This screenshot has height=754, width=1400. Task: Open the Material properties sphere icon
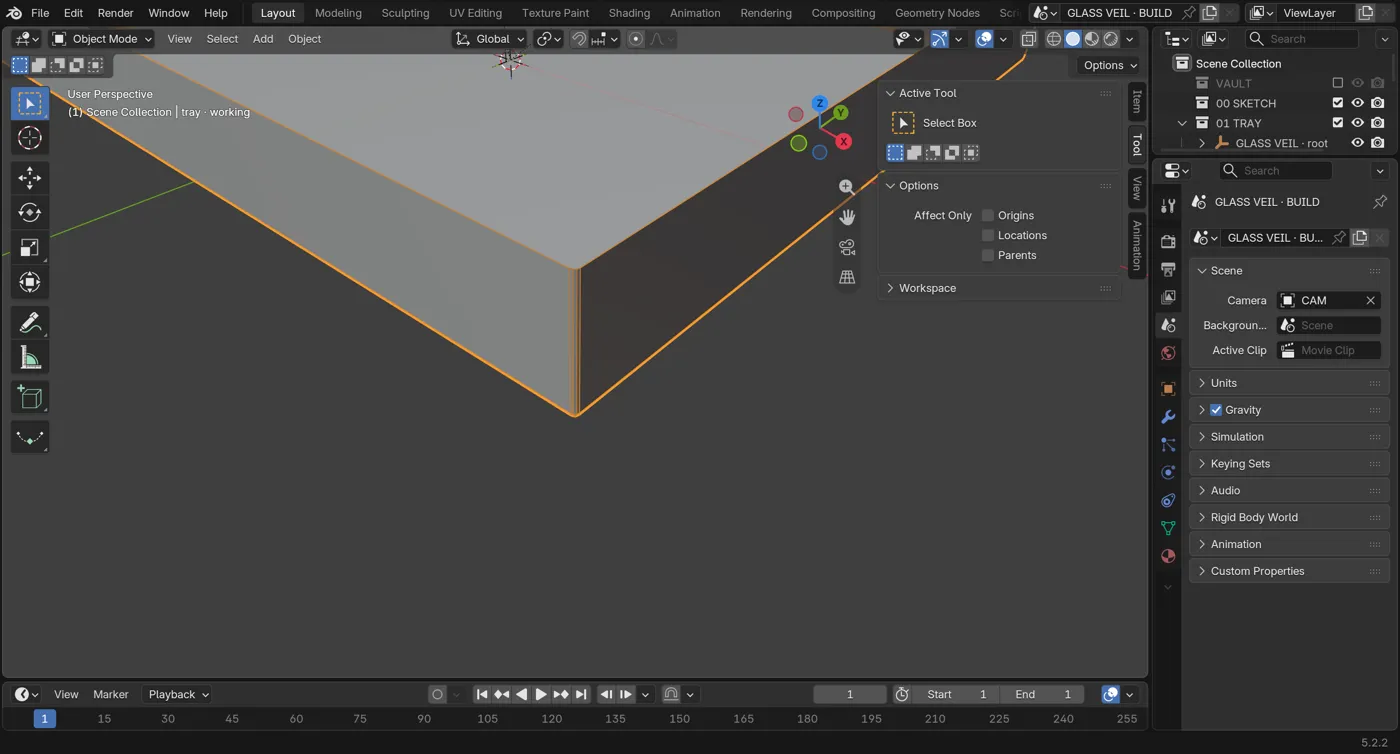pos(1168,556)
